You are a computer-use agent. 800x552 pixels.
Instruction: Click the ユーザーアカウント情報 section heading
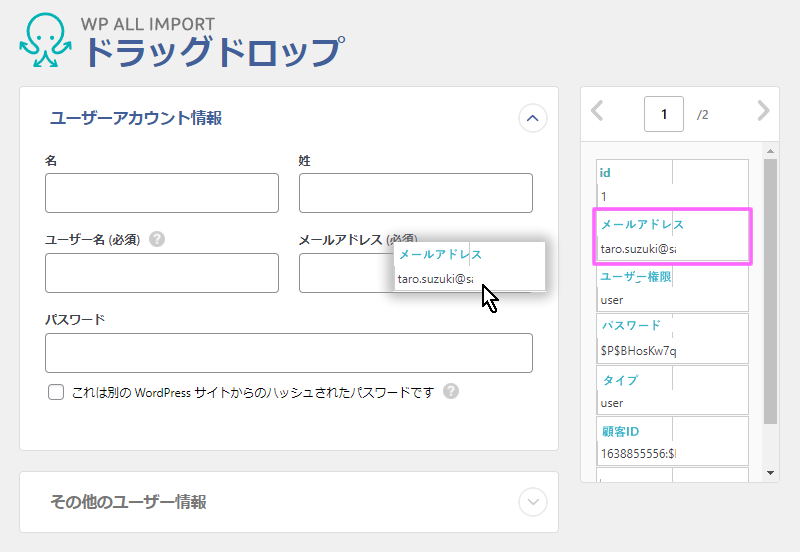point(136,118)
